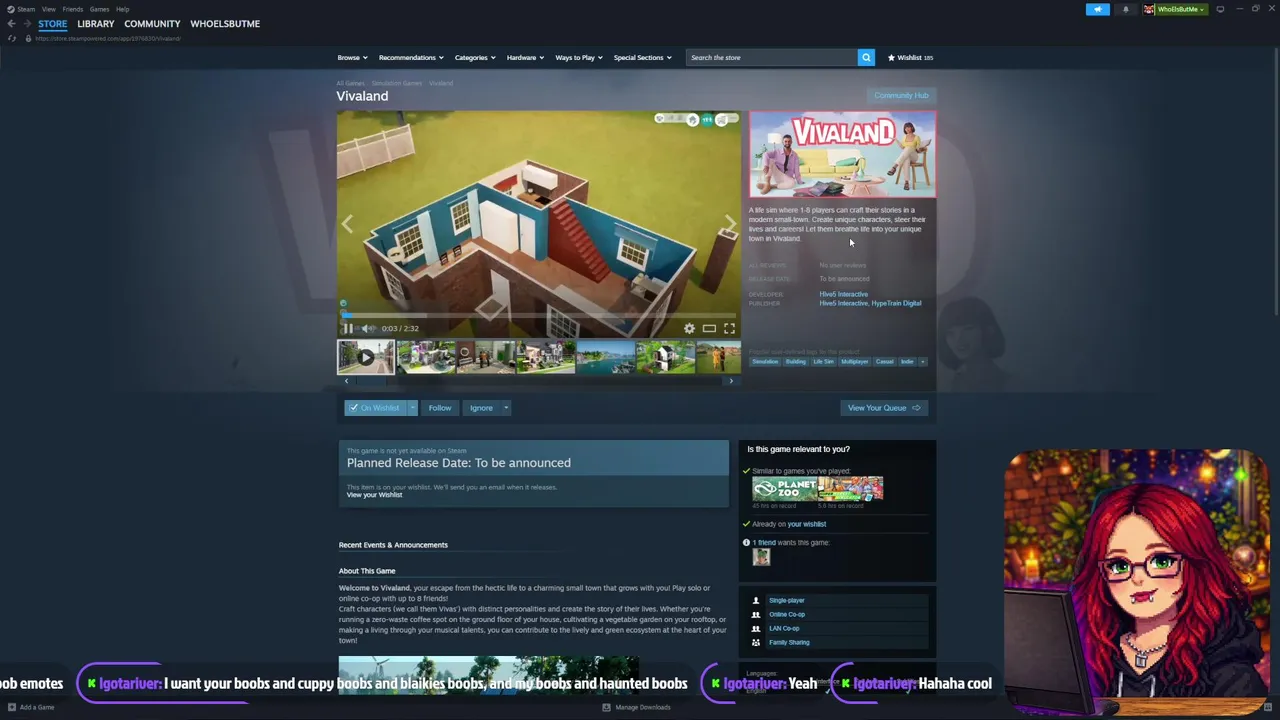Viewport: 1280px width, 720px height.
Task: Expand more tags with the plus button
Action: click(922, 361)
